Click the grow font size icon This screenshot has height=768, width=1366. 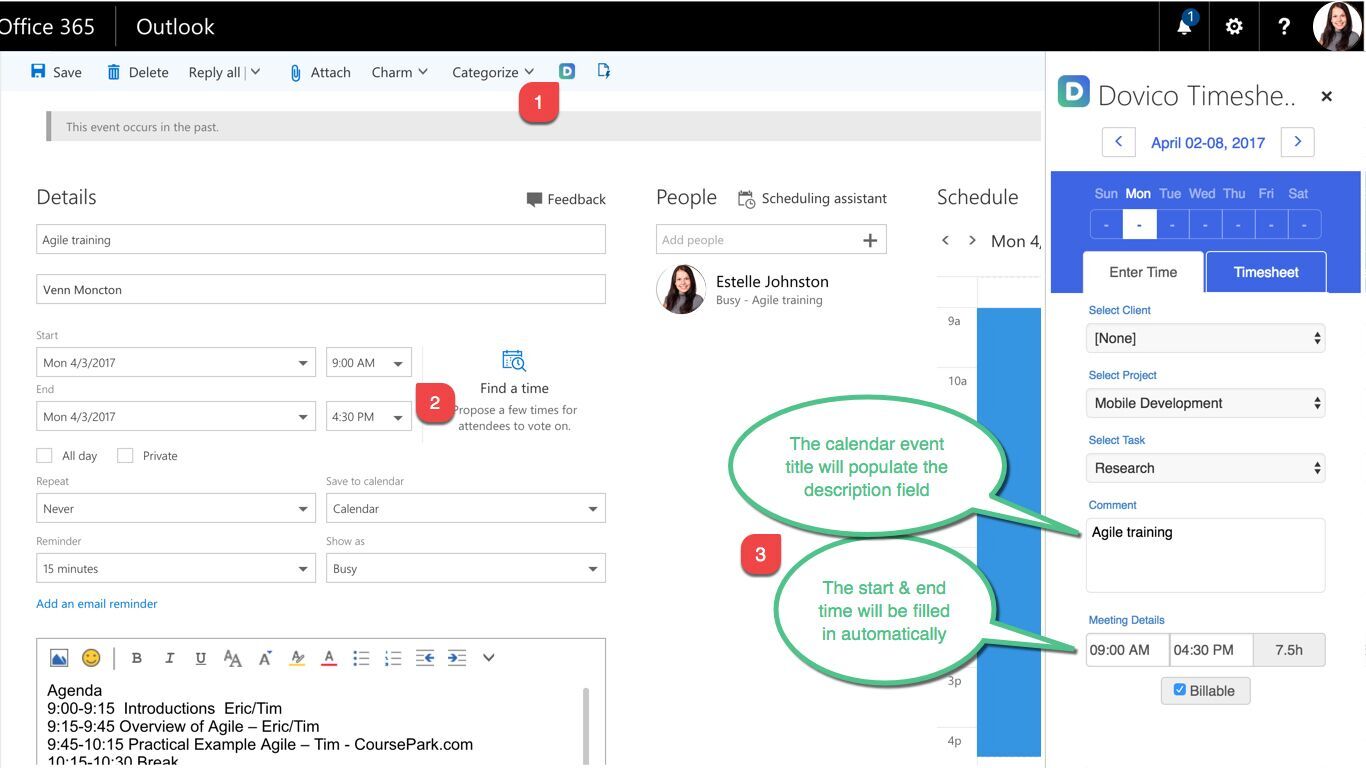click(265, 658)
